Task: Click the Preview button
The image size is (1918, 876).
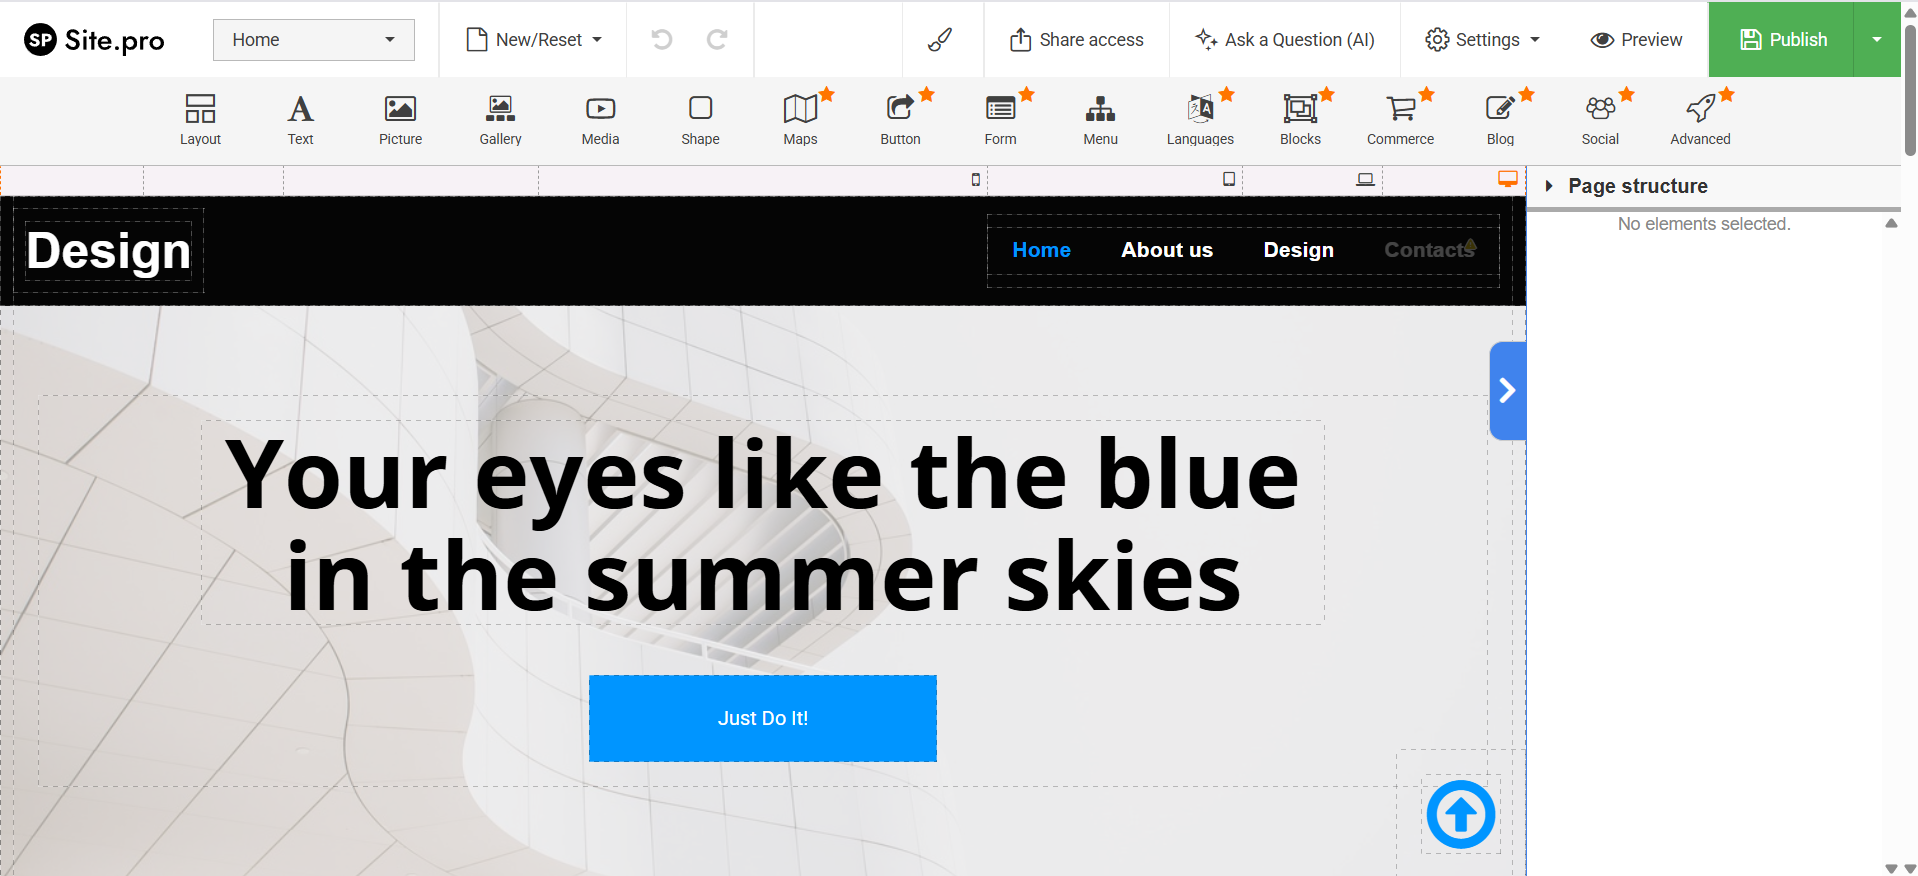Action: pyautogui.click(x=1636, y=40)
